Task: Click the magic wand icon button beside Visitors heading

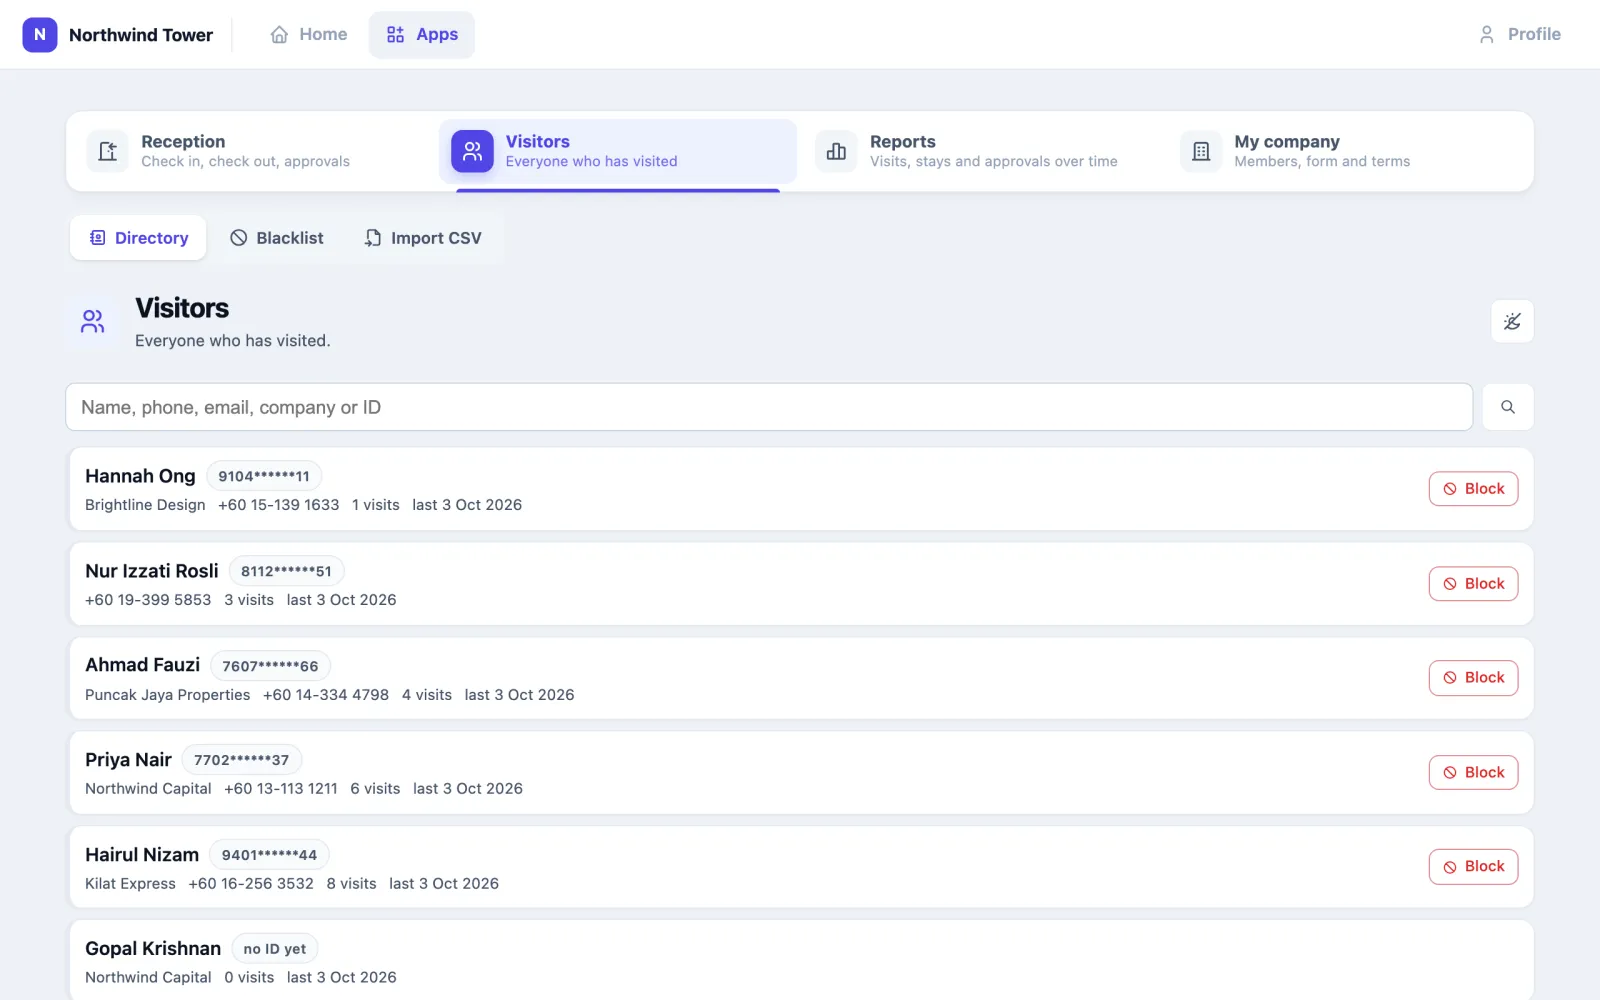Action: click(x=1512, y=321)
